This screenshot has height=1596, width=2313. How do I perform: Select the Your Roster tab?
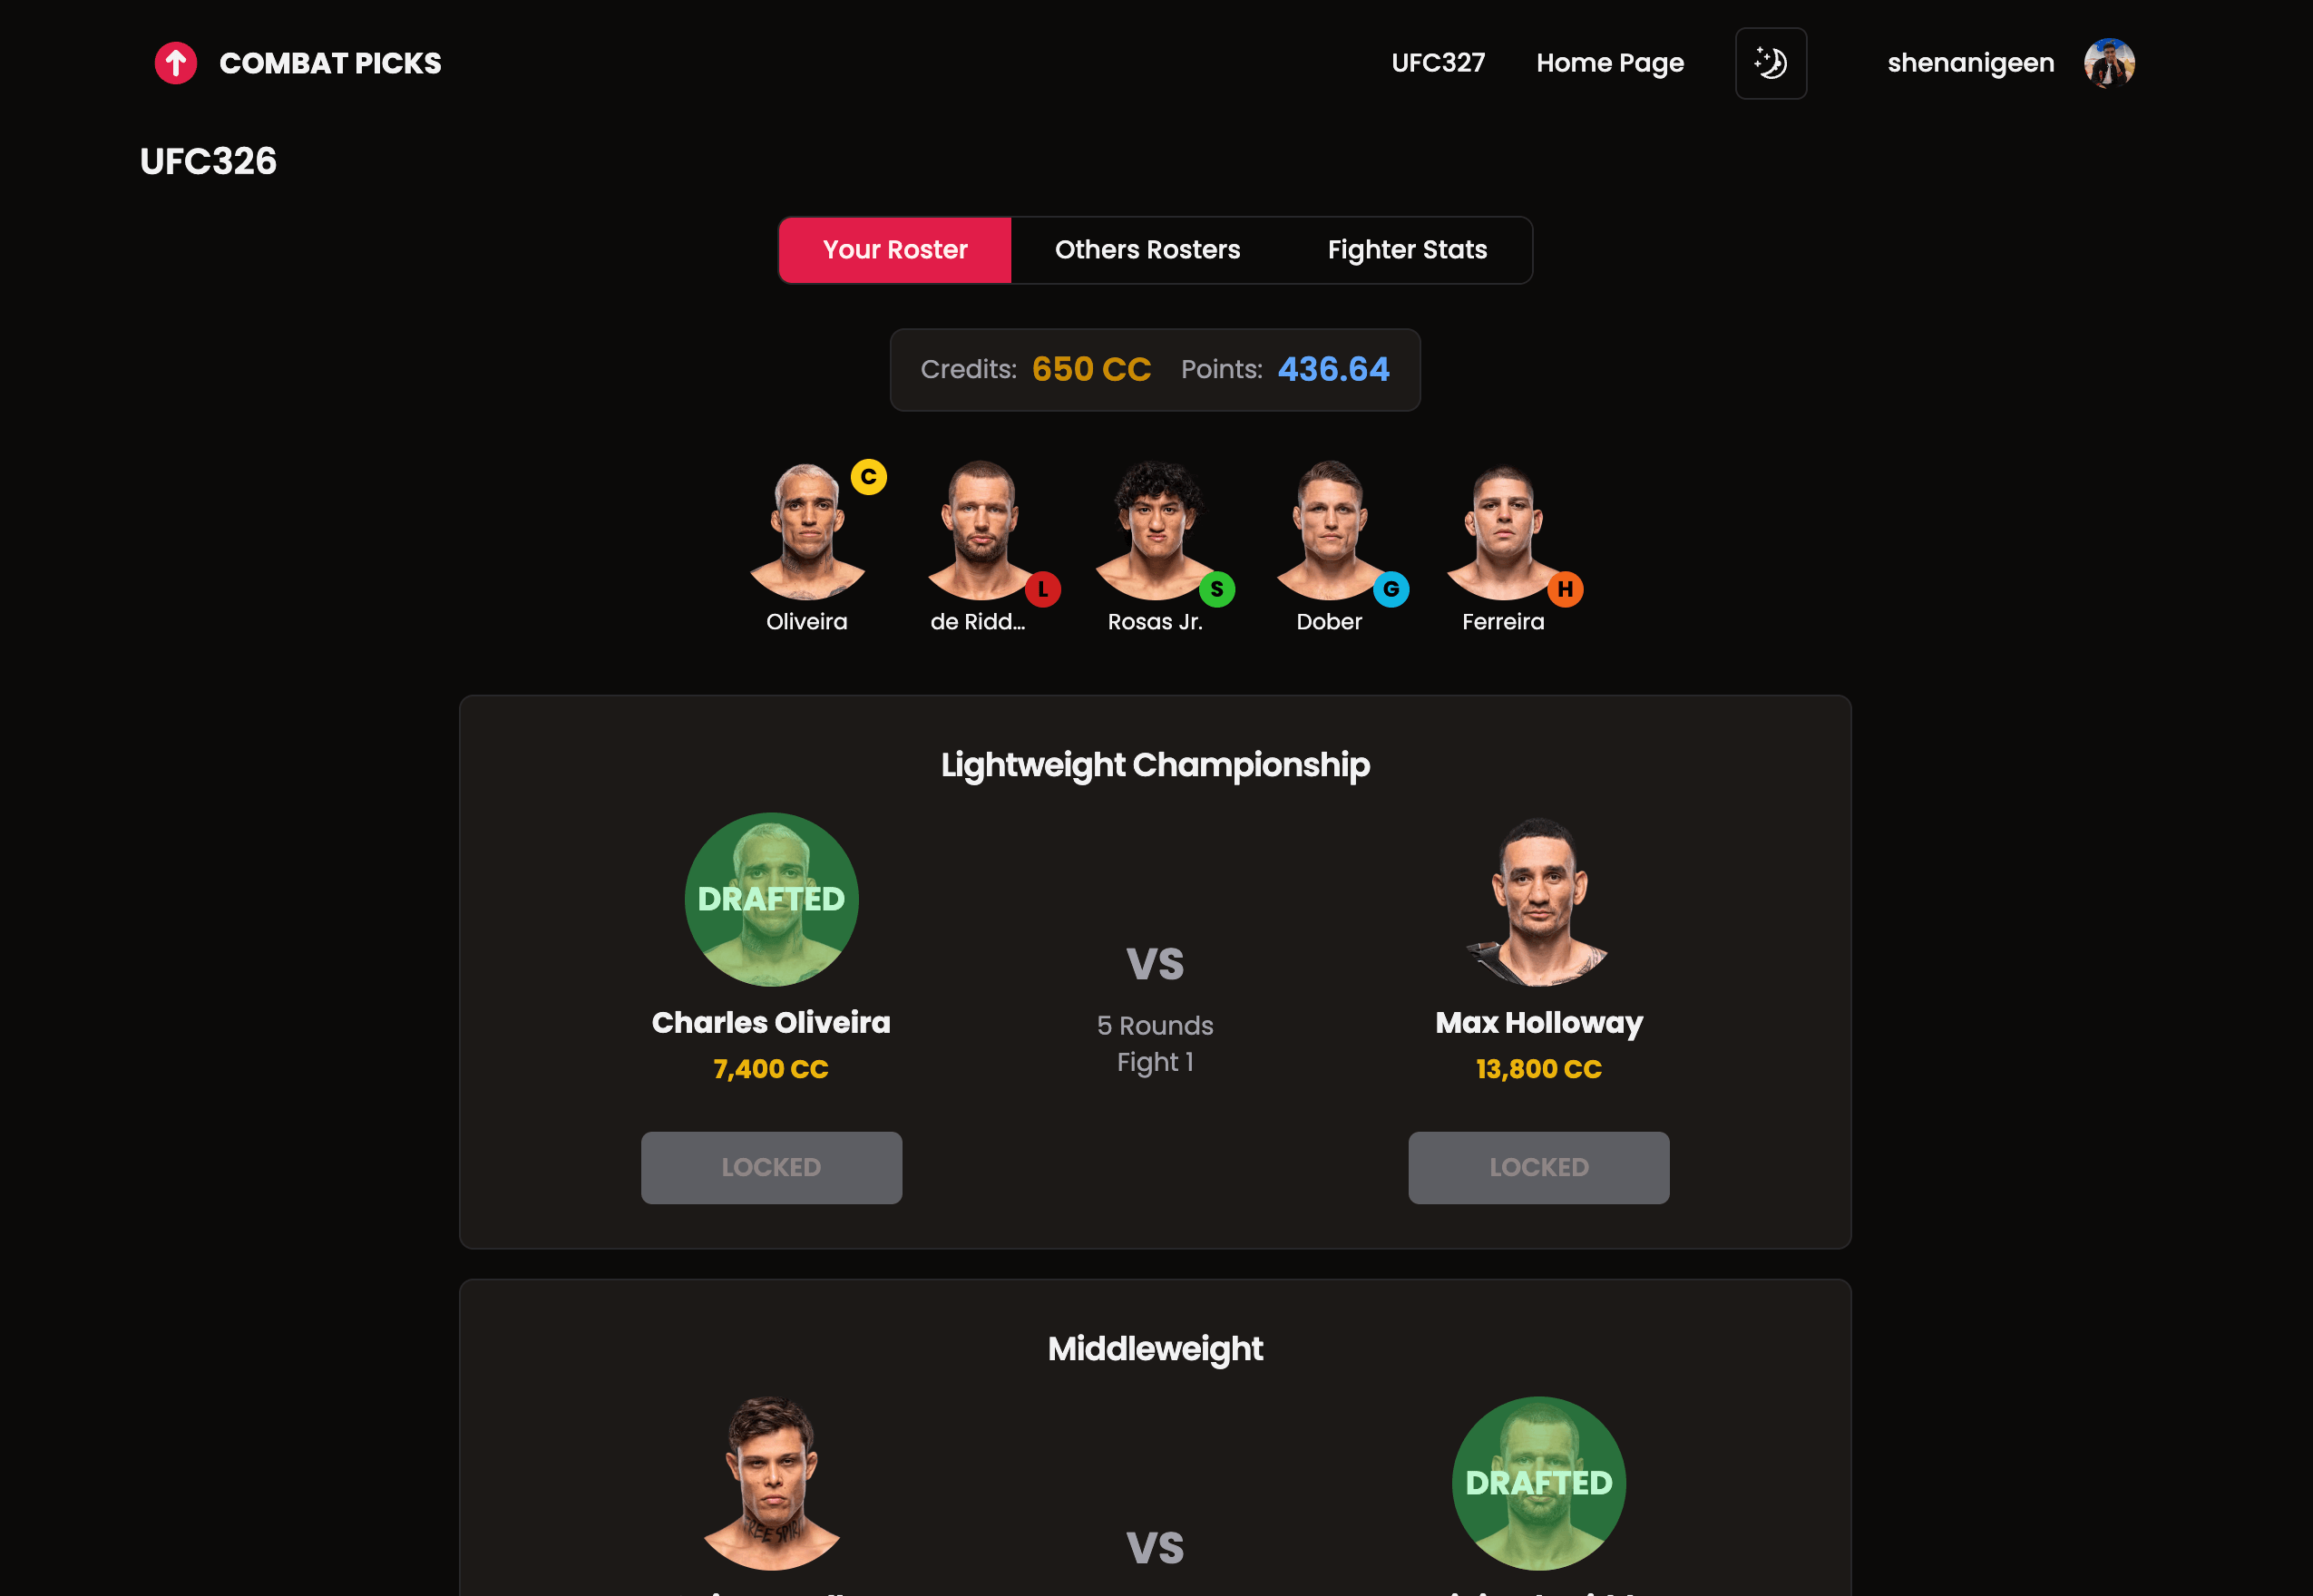click(895, 250)
